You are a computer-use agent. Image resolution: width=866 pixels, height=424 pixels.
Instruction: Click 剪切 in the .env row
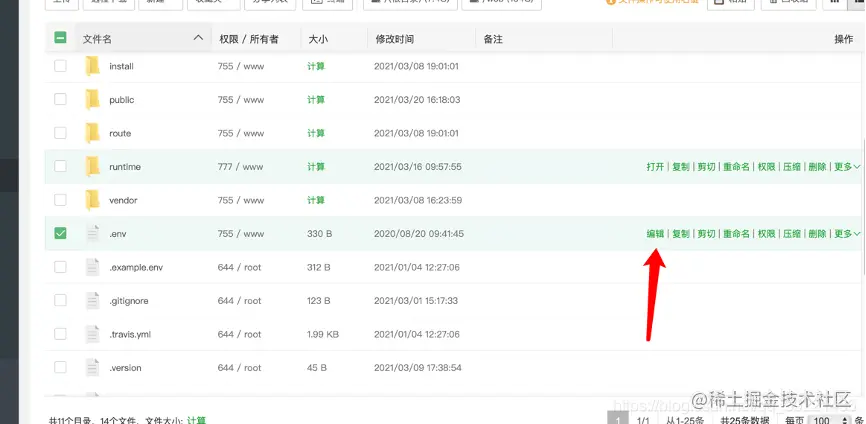[x=706, y=234]
